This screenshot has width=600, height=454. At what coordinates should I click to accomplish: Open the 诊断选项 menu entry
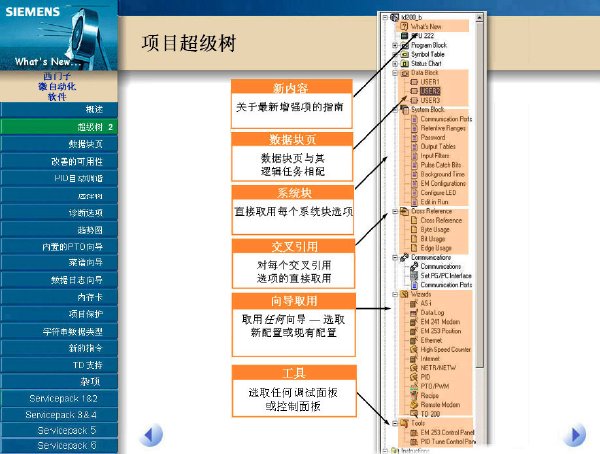point(59,212)
